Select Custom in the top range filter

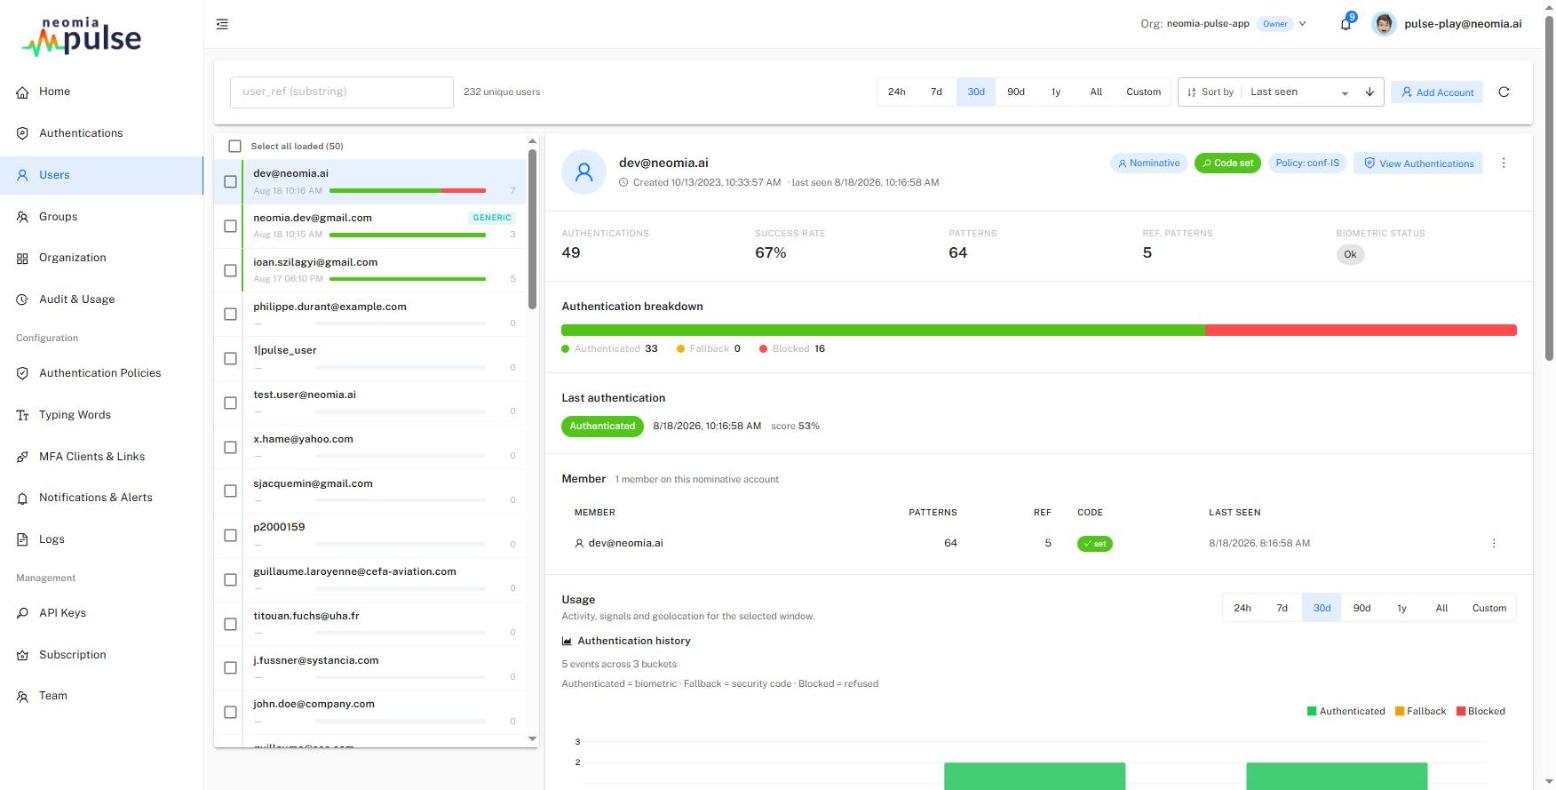(1143, 92)
